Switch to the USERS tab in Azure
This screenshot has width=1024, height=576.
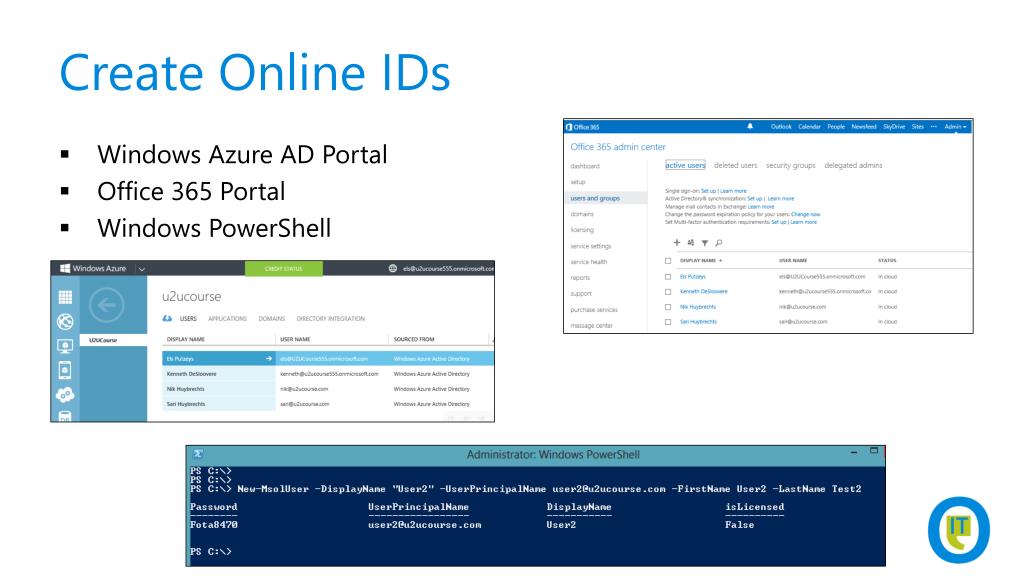[188, 319]
